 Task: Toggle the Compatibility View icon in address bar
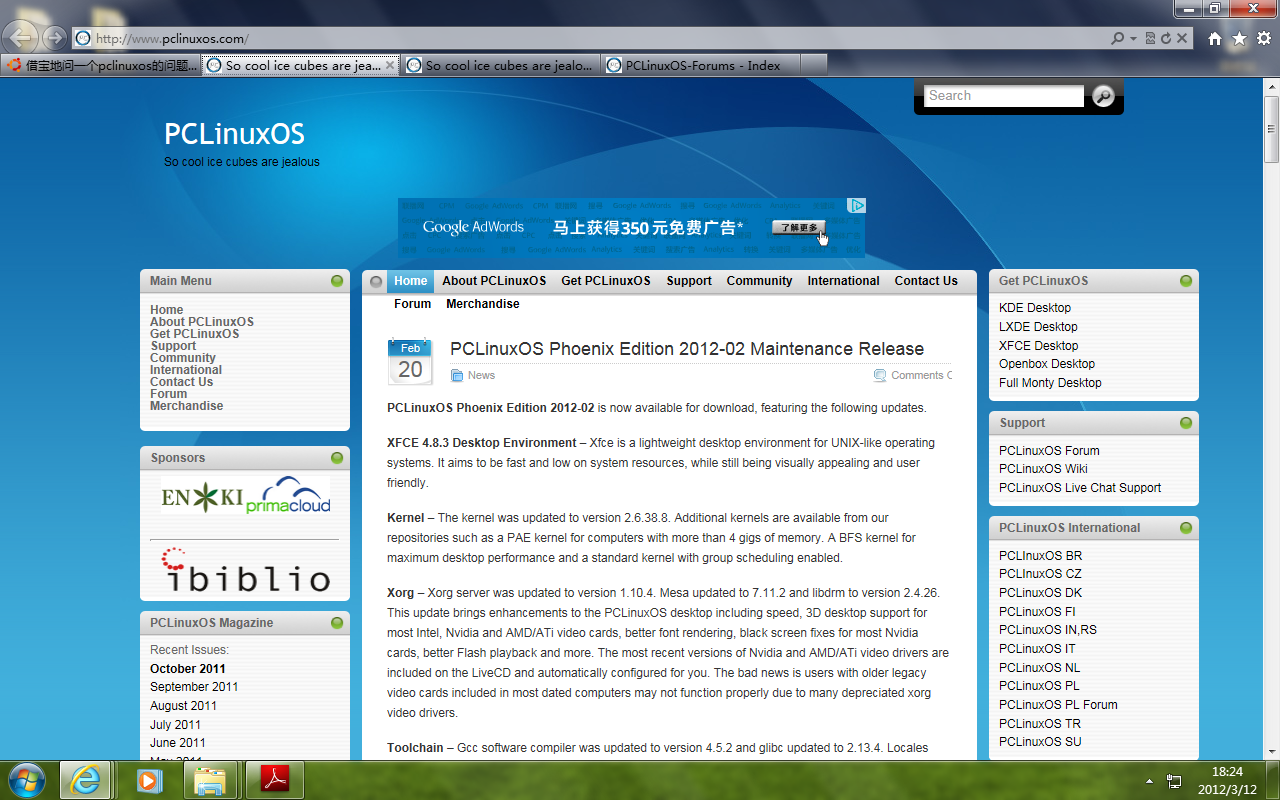[x=1150, y=39]
